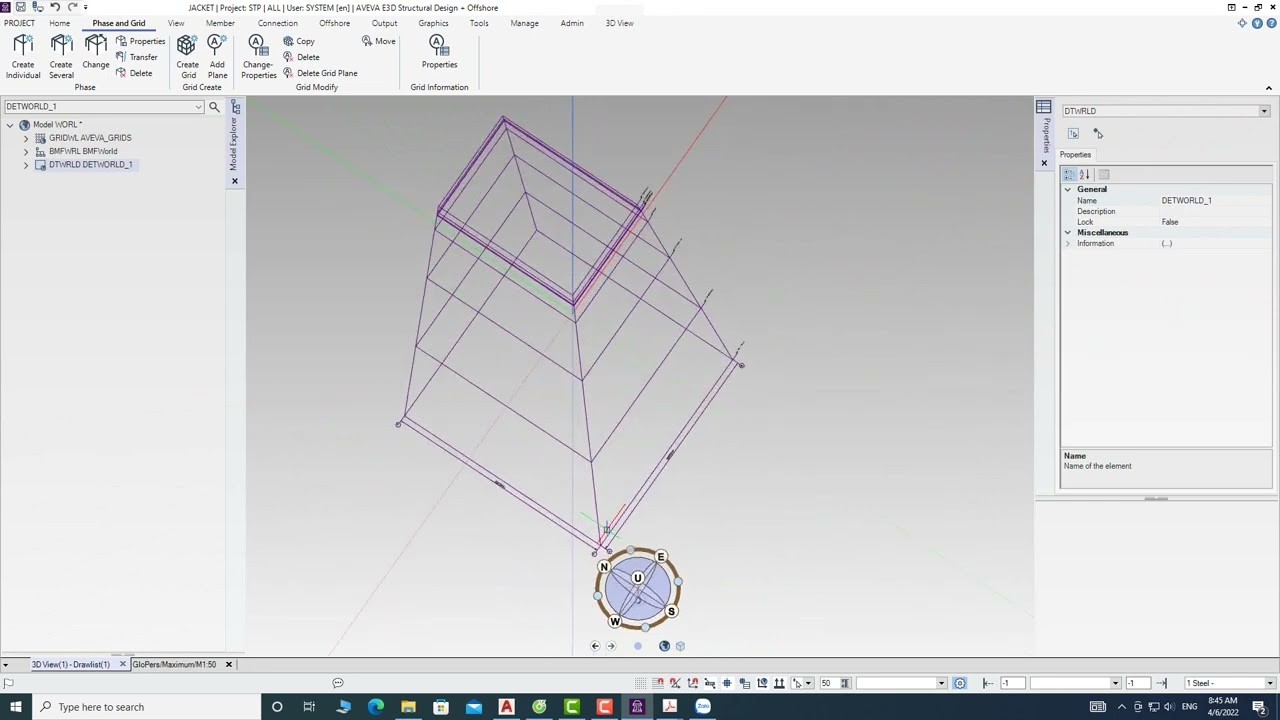Image resolution: width=1280 pixels, height=720 pixels.
Task: Open phase Properties in Phase group
Action: [x=140, y=41]
